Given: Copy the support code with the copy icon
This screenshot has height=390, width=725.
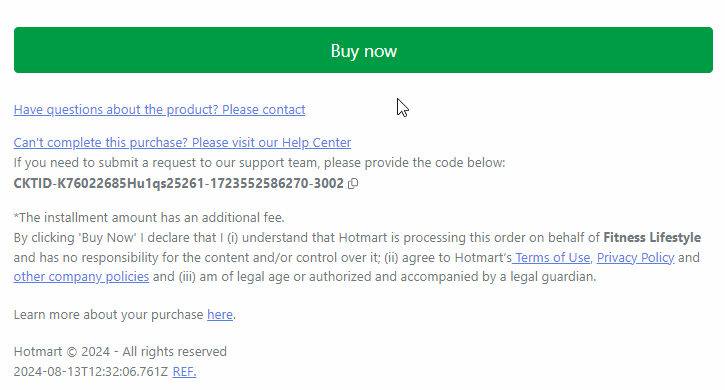Looking at the screenshot, I should tap(353, 184).
